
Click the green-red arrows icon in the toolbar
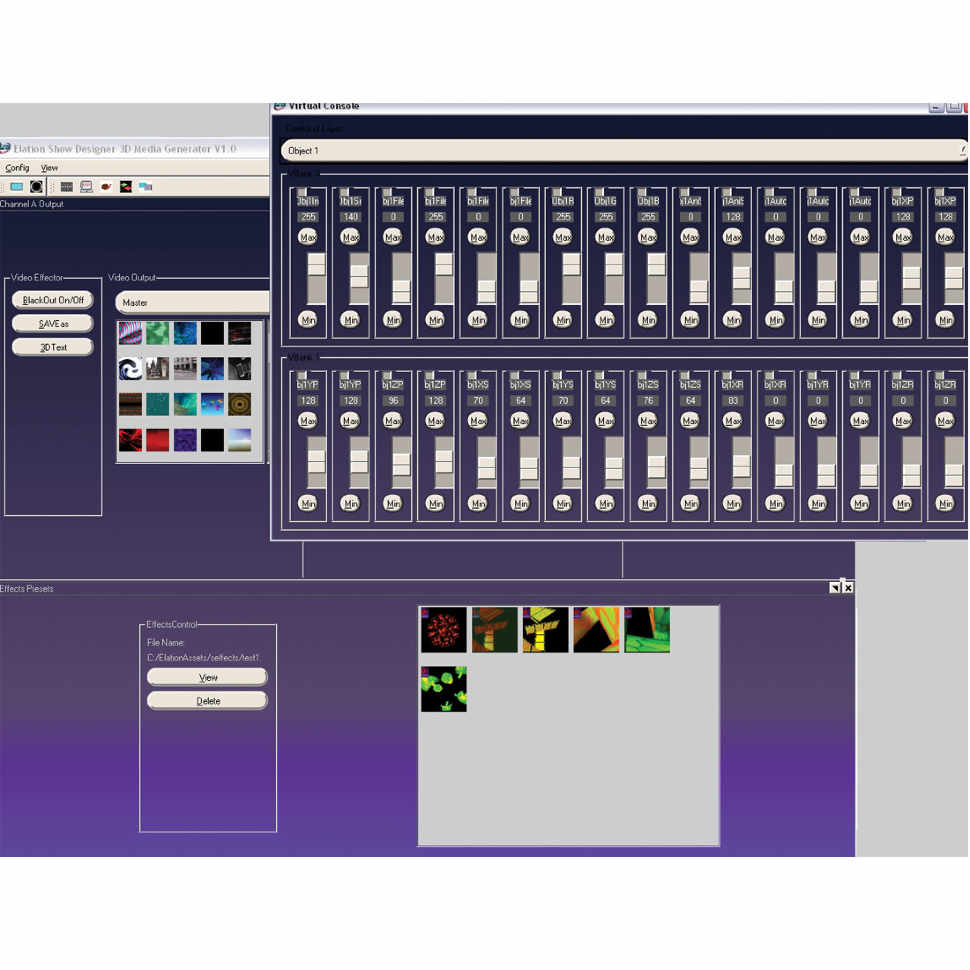[x=124, y=186]
